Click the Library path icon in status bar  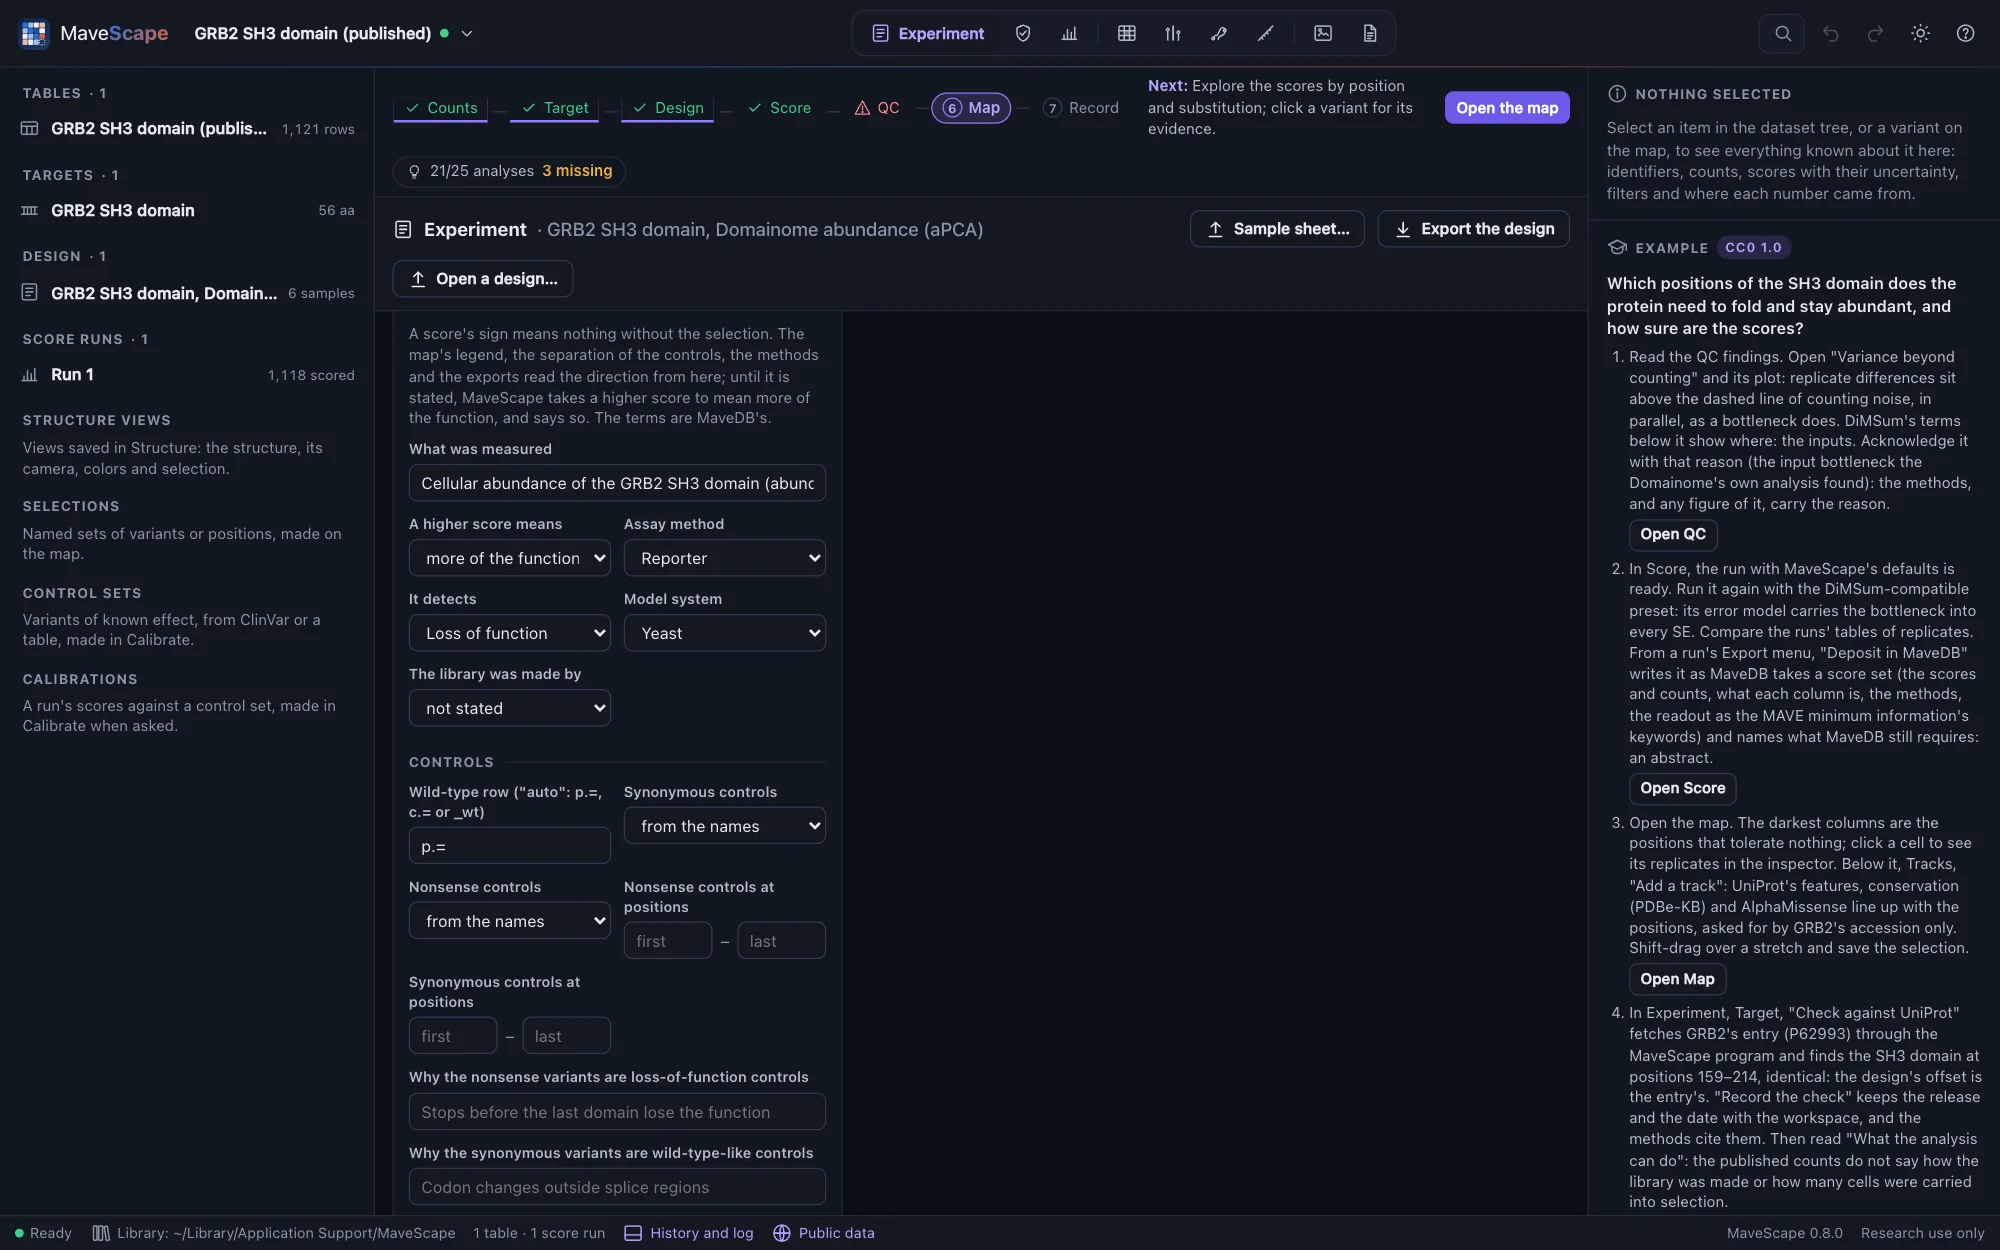coord(101,1233)
